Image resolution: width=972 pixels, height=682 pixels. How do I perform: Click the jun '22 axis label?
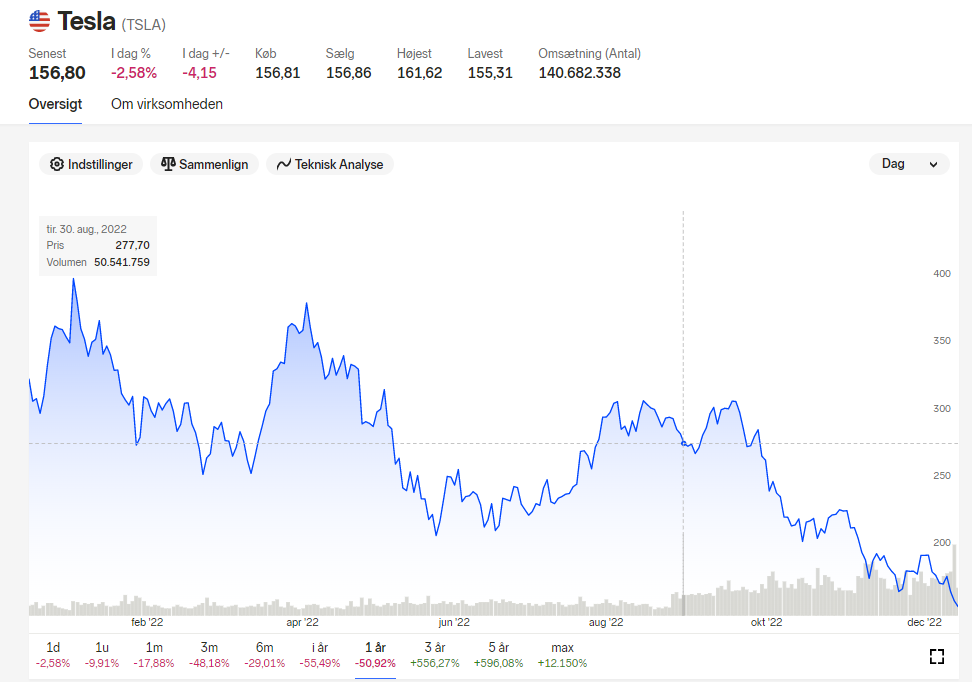[x=454, y=622]
